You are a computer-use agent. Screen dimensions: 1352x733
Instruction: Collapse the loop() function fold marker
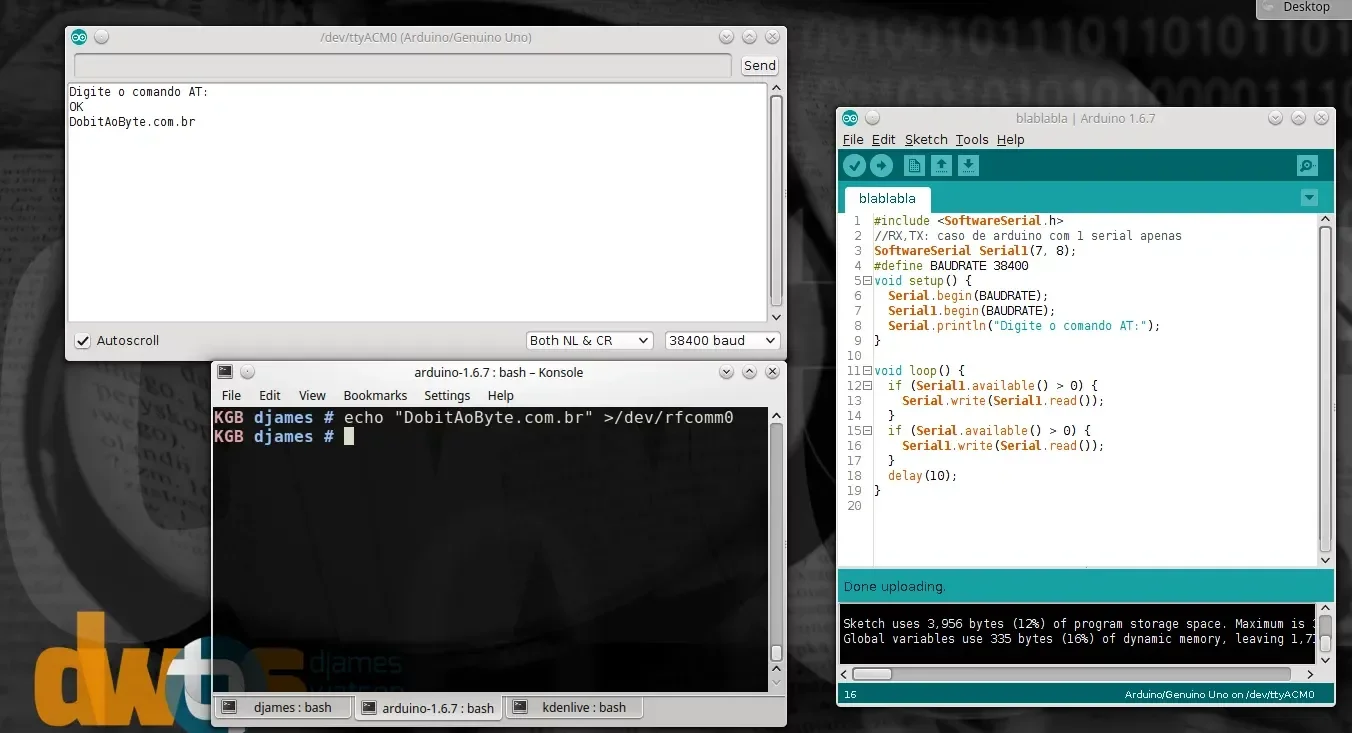(866, 371)
